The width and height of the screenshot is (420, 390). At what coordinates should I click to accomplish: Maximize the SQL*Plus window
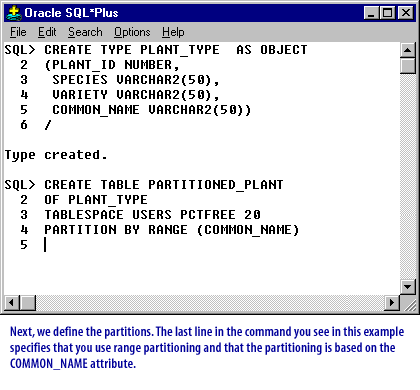click(388, 13)
